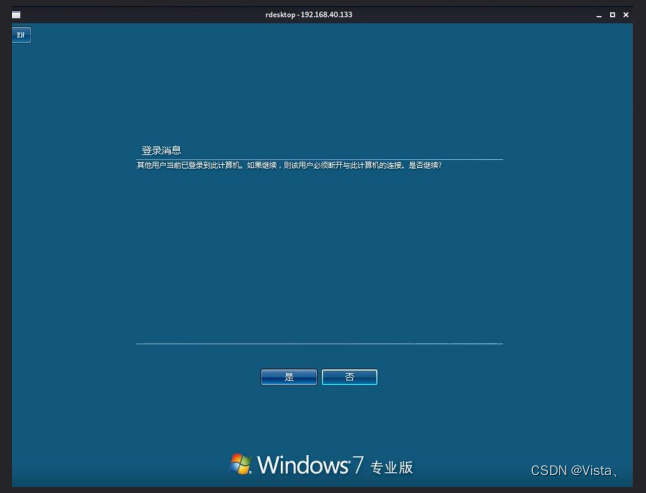
Task: Maximize the rdesktop window
Action: pos(612,15)
